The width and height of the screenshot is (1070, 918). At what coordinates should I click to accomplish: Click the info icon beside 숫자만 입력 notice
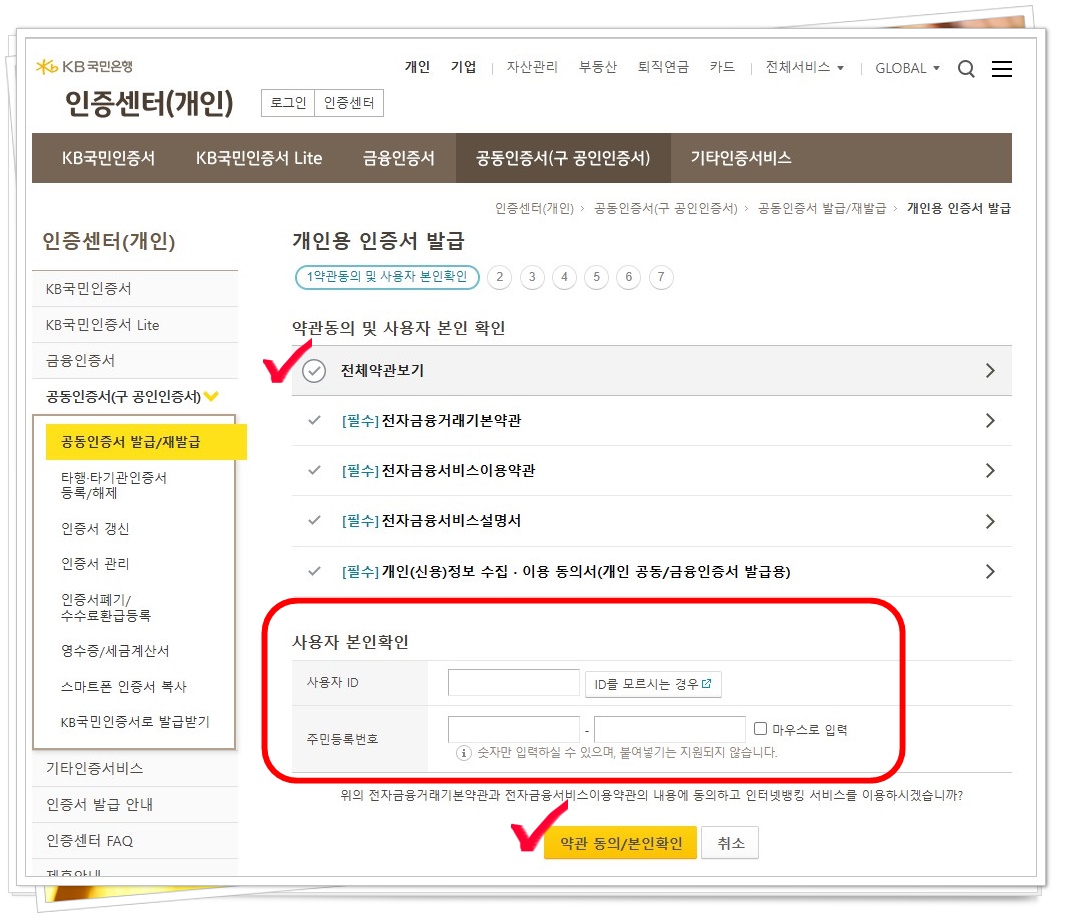point(463,752)
